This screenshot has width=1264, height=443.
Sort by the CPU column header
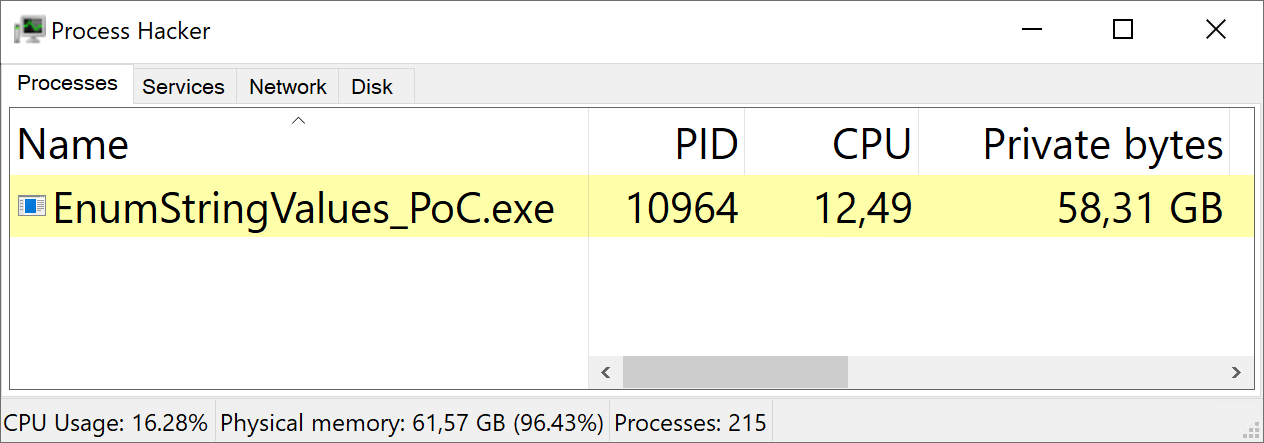pyautogui.click(x=871, y=146)
